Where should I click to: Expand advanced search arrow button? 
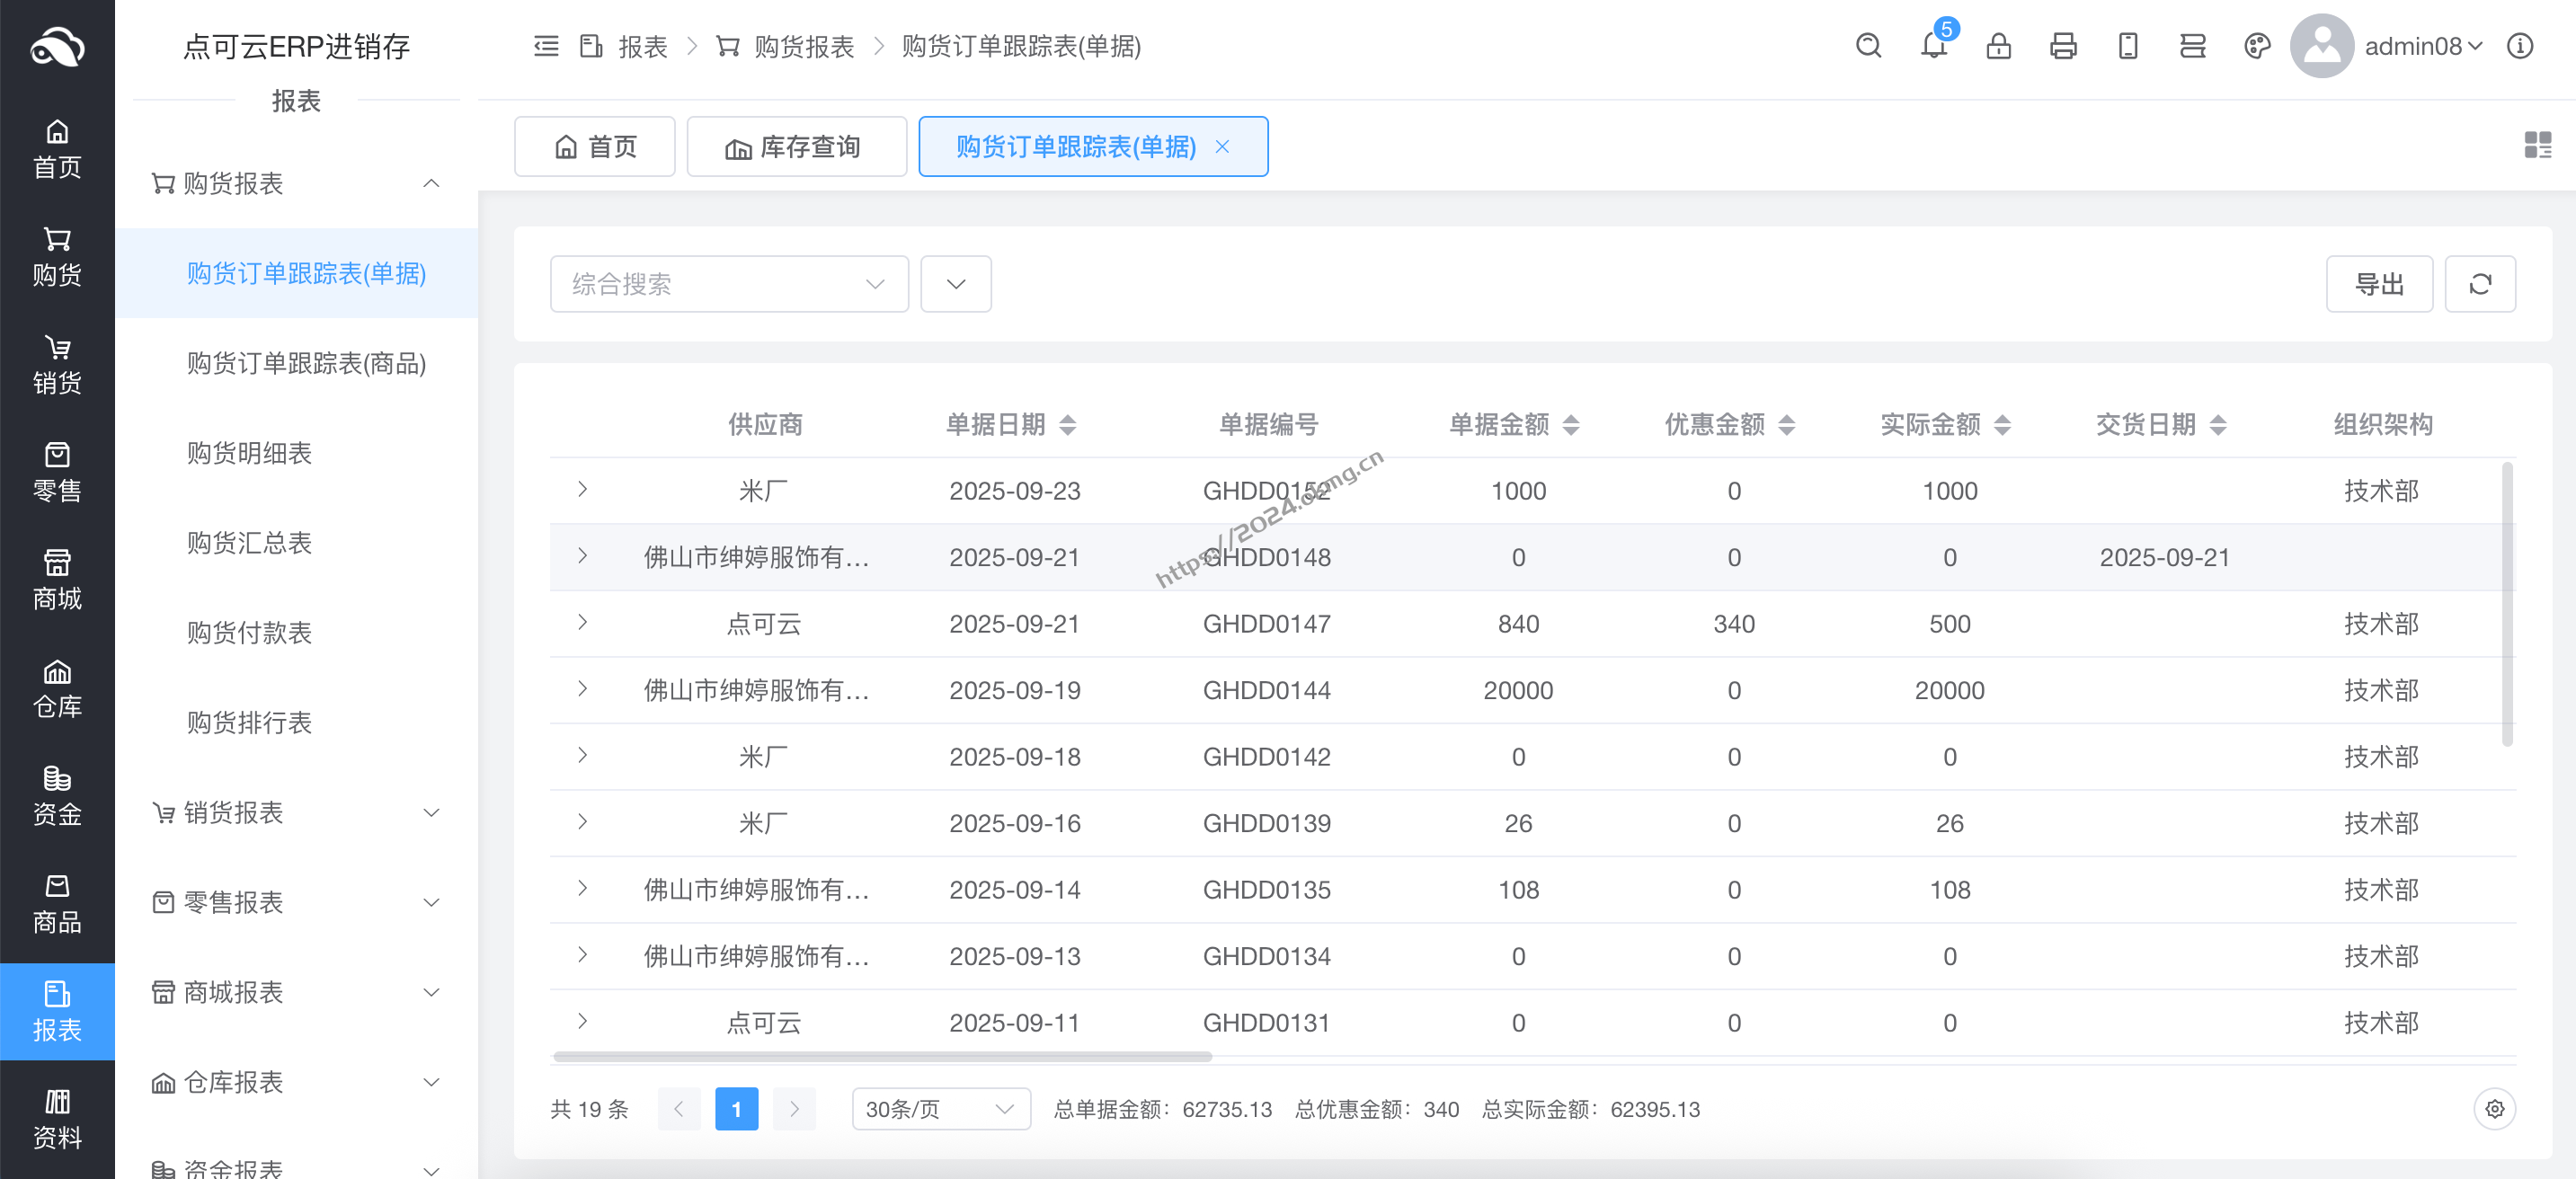point(956,284)
